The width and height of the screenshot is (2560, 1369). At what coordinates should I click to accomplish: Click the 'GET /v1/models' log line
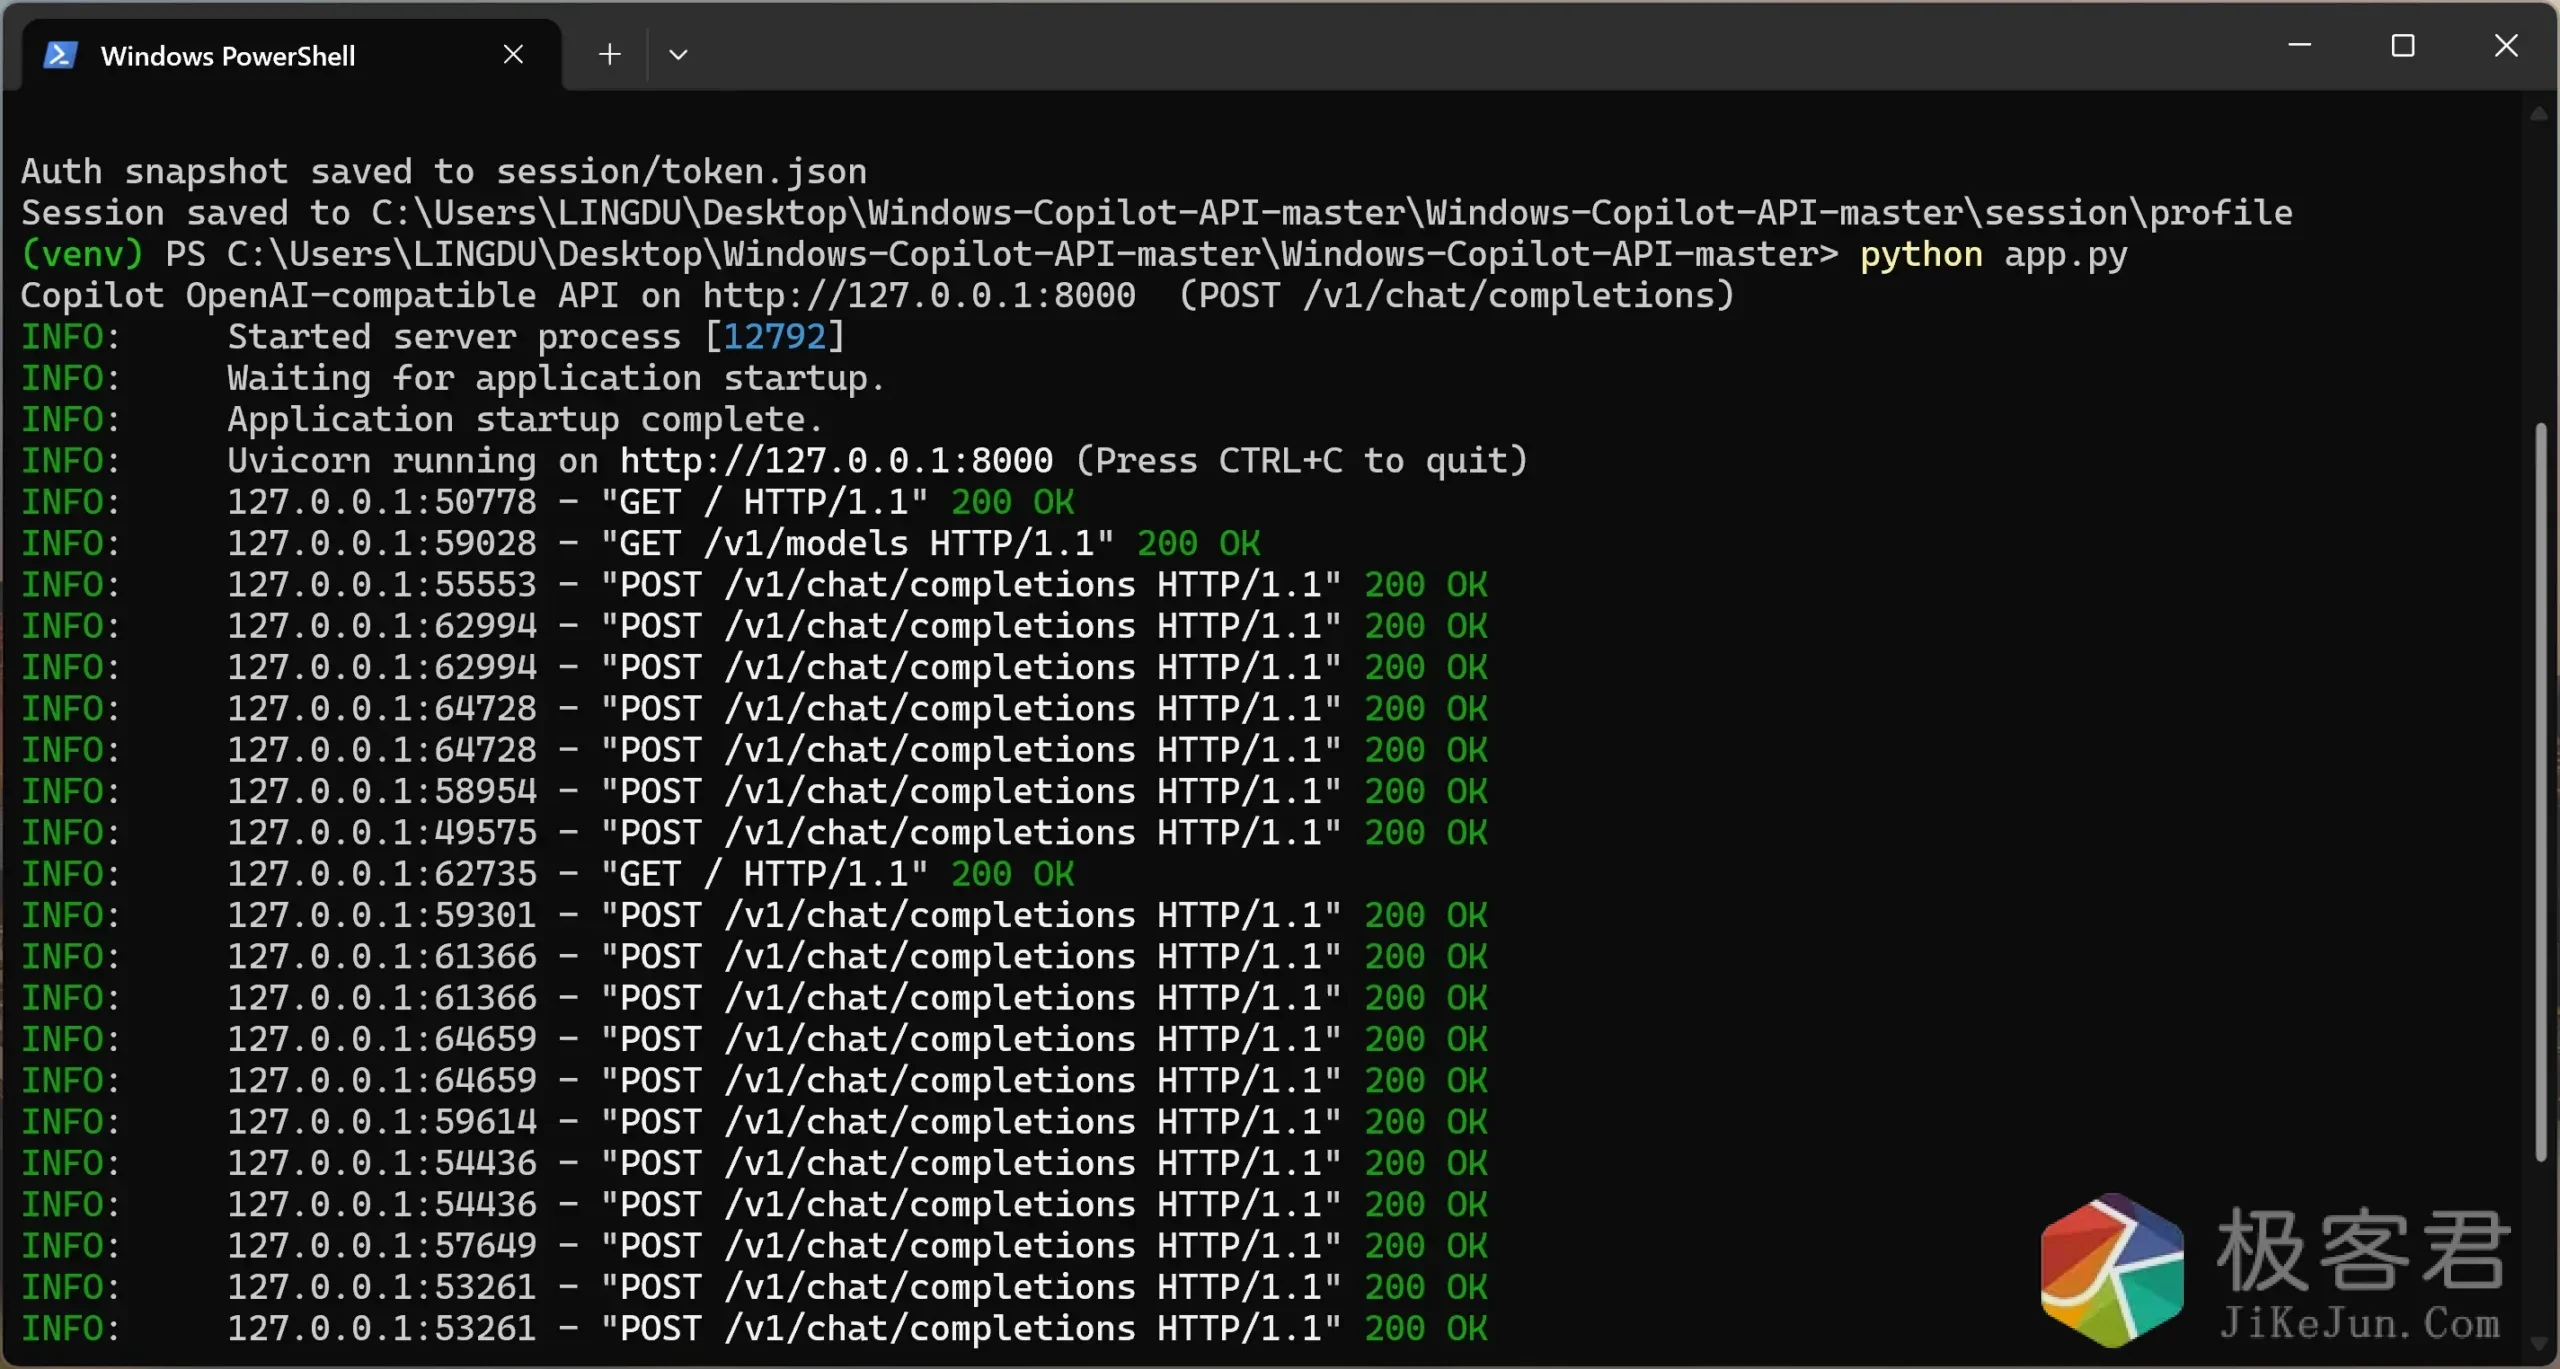(x=641, y=544)
